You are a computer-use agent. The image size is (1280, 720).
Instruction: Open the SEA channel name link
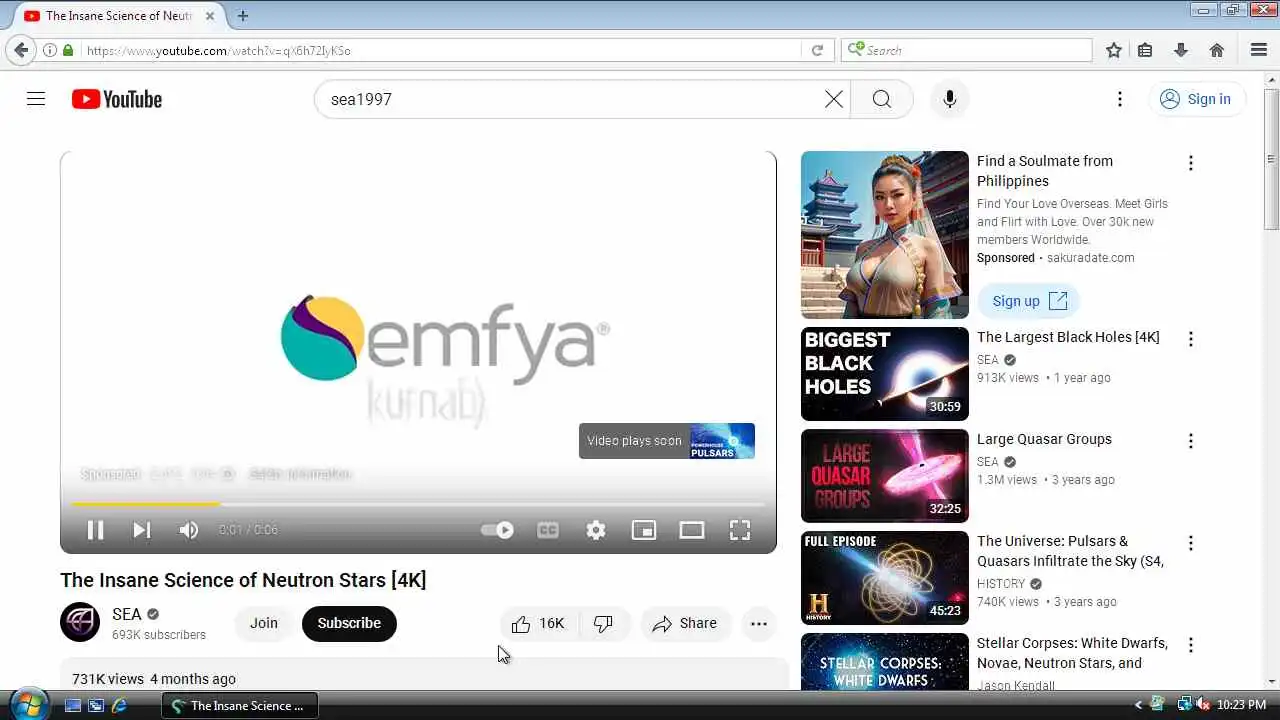click(x=127, y=614)
